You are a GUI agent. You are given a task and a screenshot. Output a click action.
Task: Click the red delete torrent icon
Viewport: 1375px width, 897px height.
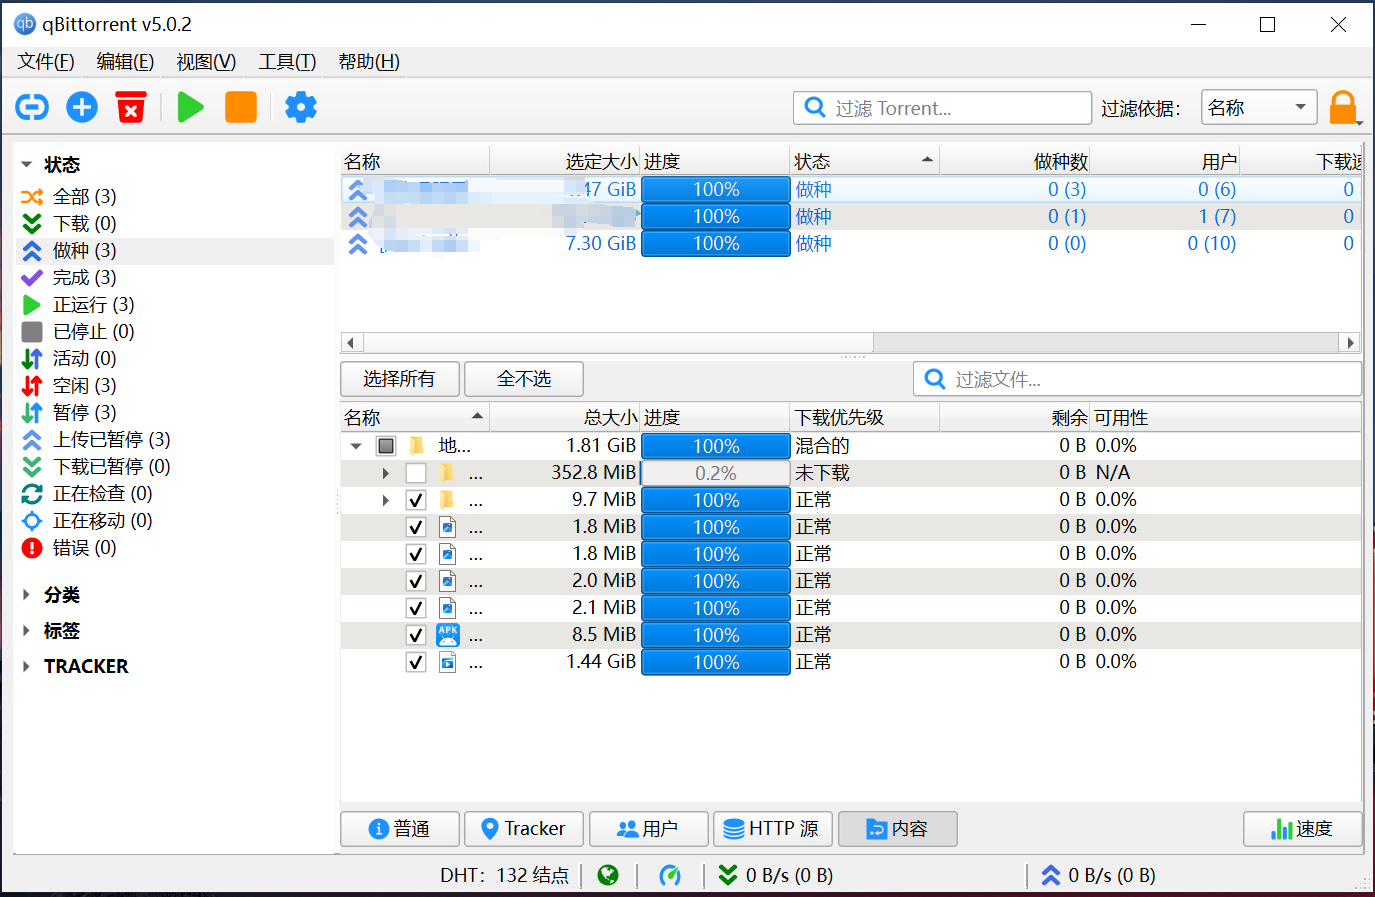click(x=131, y=107)
